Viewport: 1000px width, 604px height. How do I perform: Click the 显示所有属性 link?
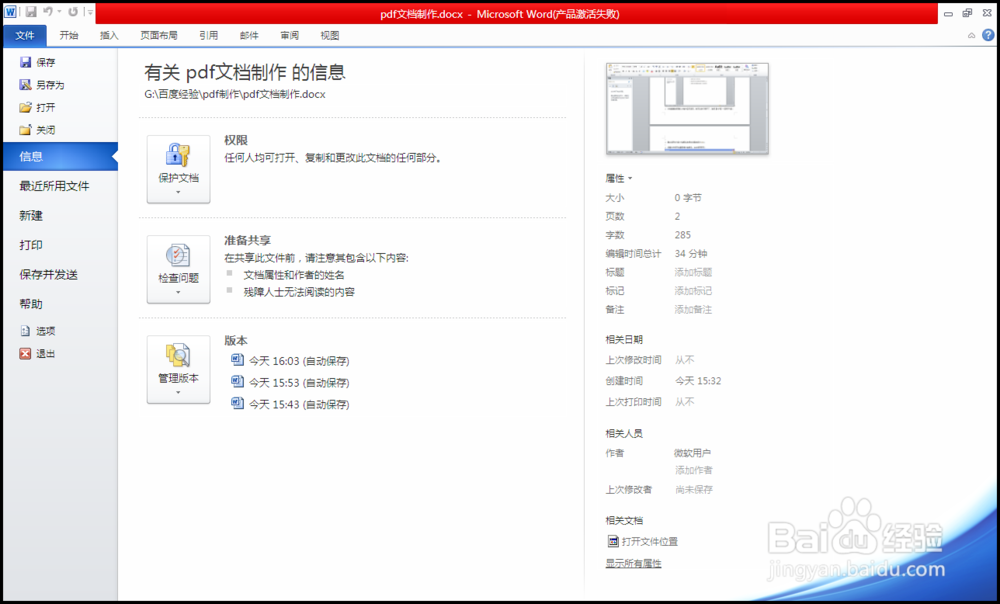point(633,563)
